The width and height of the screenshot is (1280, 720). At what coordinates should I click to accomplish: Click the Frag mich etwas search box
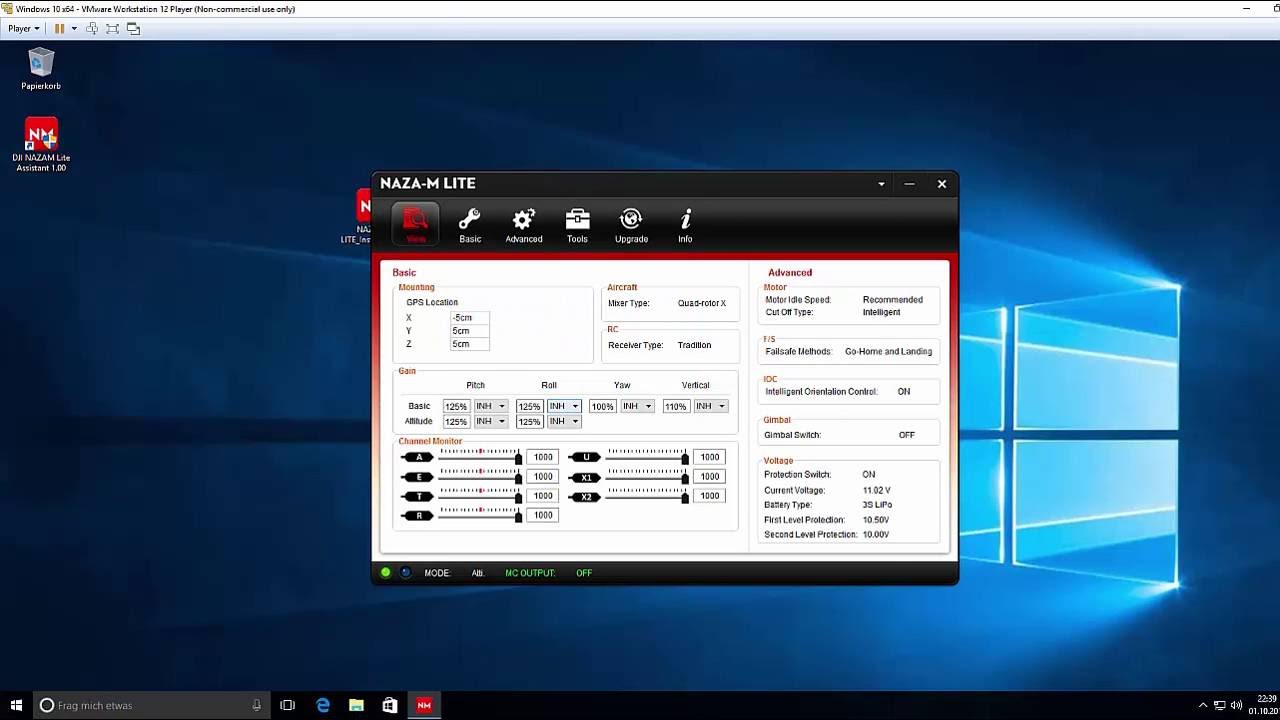pyautogui.click(x=151, y=705)
